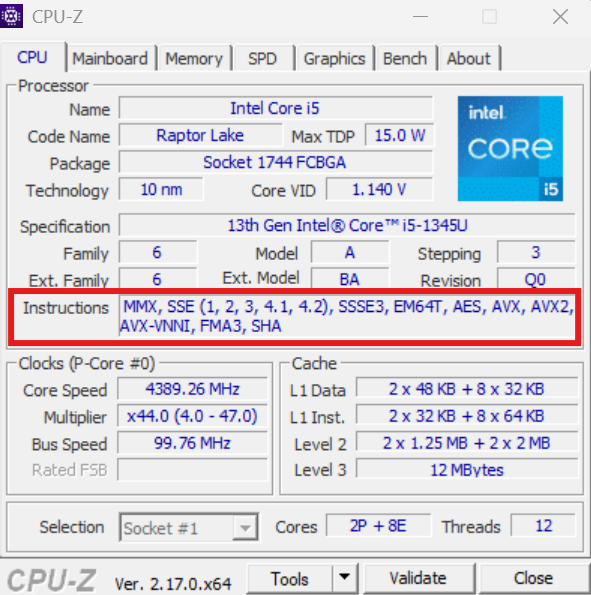591x595 pixels.
Task: Click the version text 'Ver. 2.17.0.x64'
Action: click(x=173, y=584)
